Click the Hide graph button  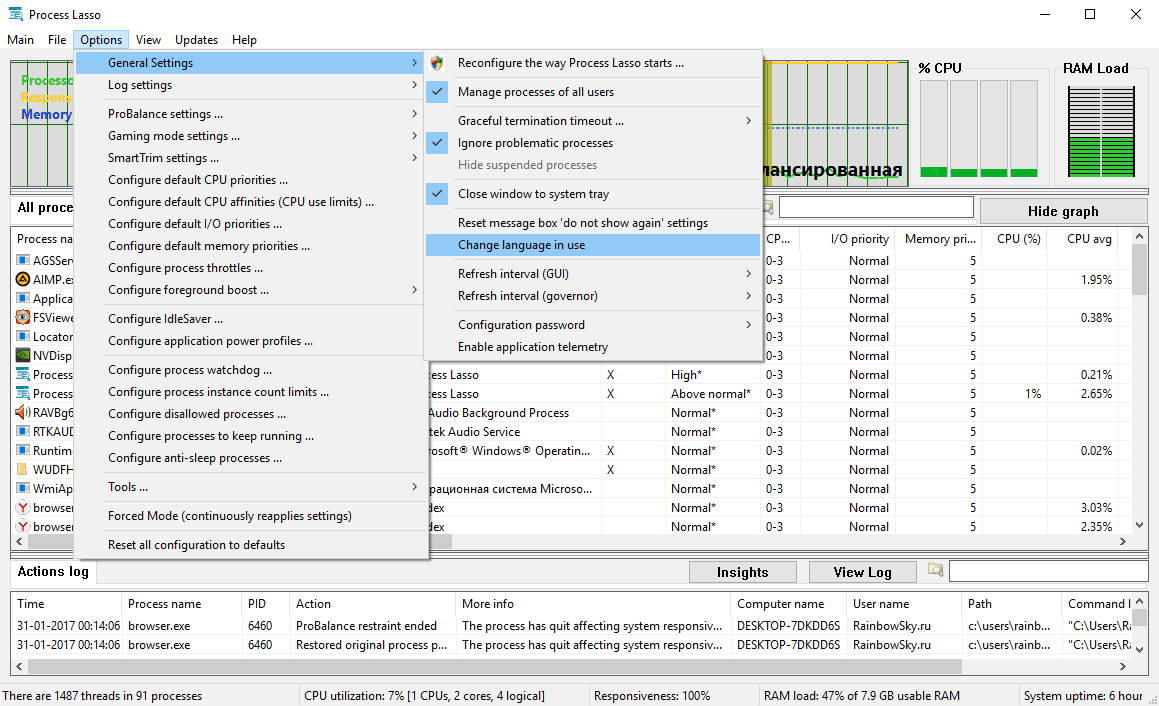[x=1063, y=211]
